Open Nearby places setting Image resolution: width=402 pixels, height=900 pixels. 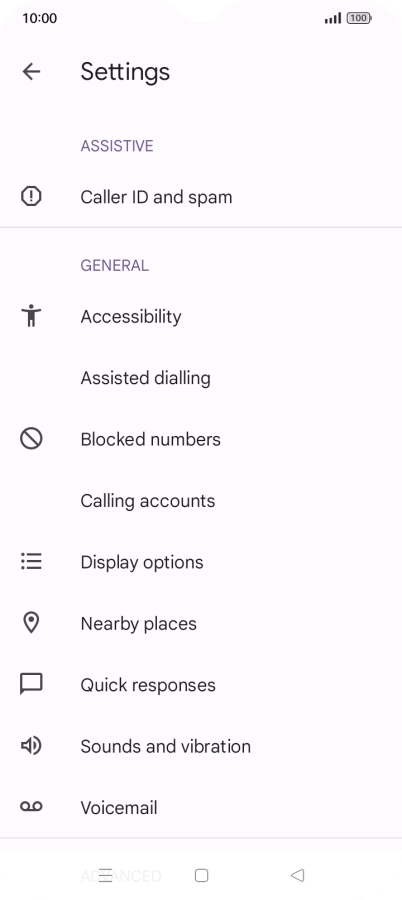click(x=201, y=623)
